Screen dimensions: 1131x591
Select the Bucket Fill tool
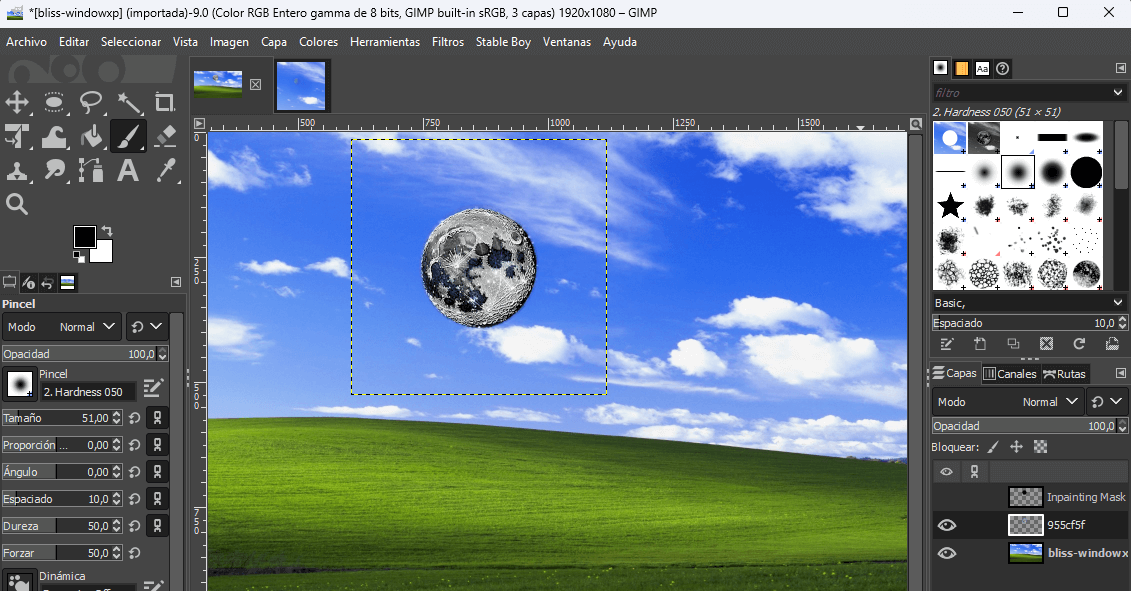(x=91, y=136)
